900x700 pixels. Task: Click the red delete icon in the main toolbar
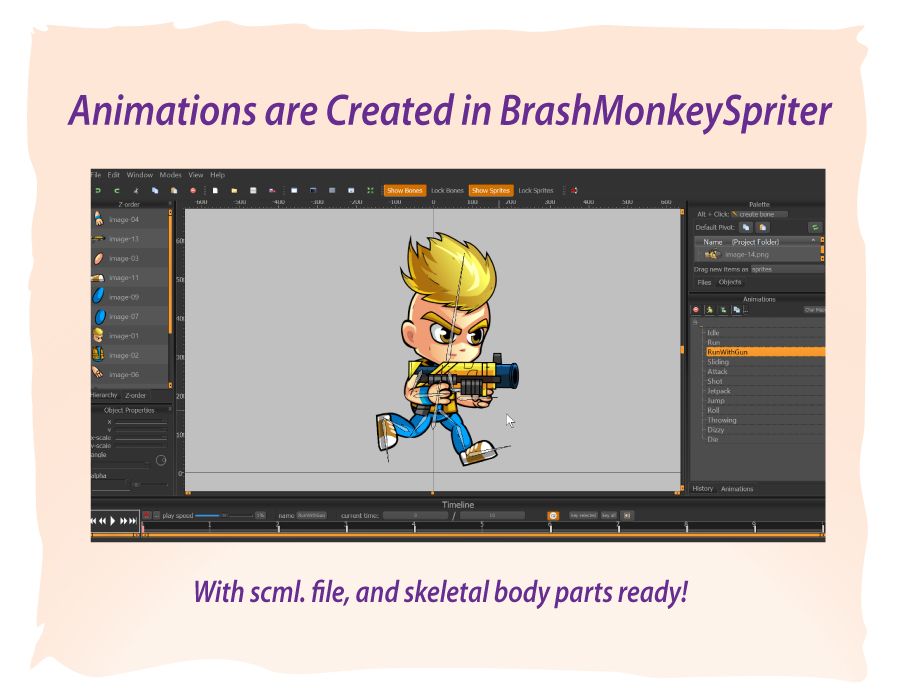(x=193, y=190)
